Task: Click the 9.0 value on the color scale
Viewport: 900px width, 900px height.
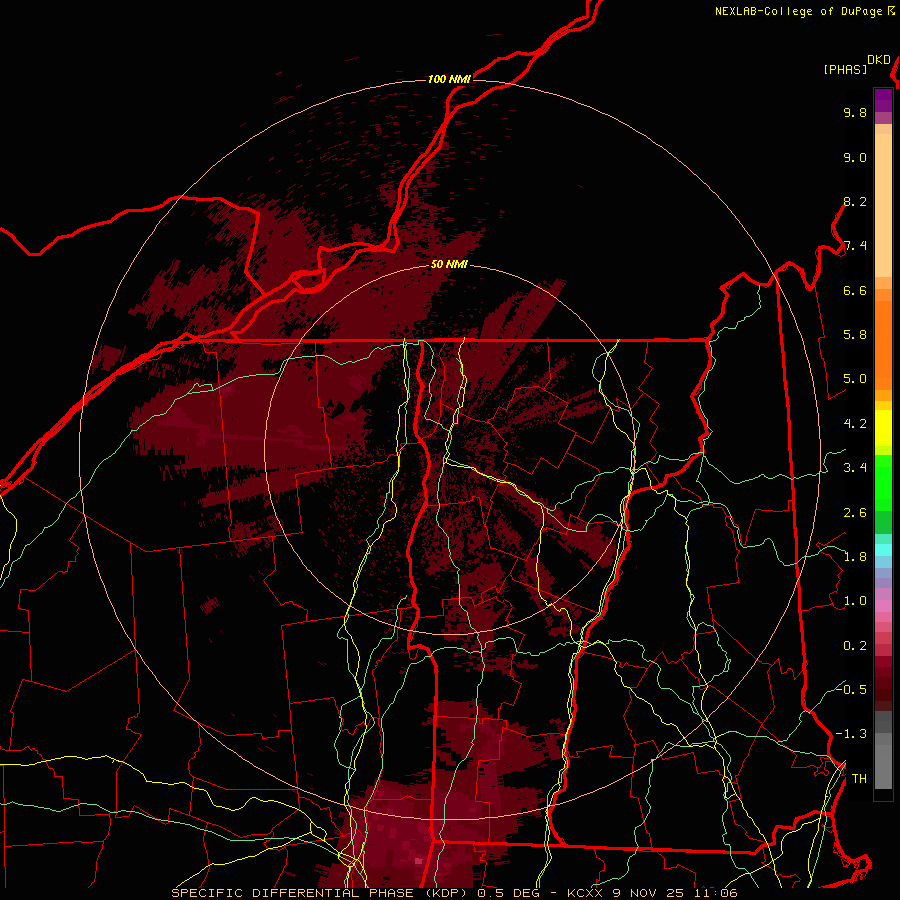Action: pyautogui.click(x=855, y=157)
